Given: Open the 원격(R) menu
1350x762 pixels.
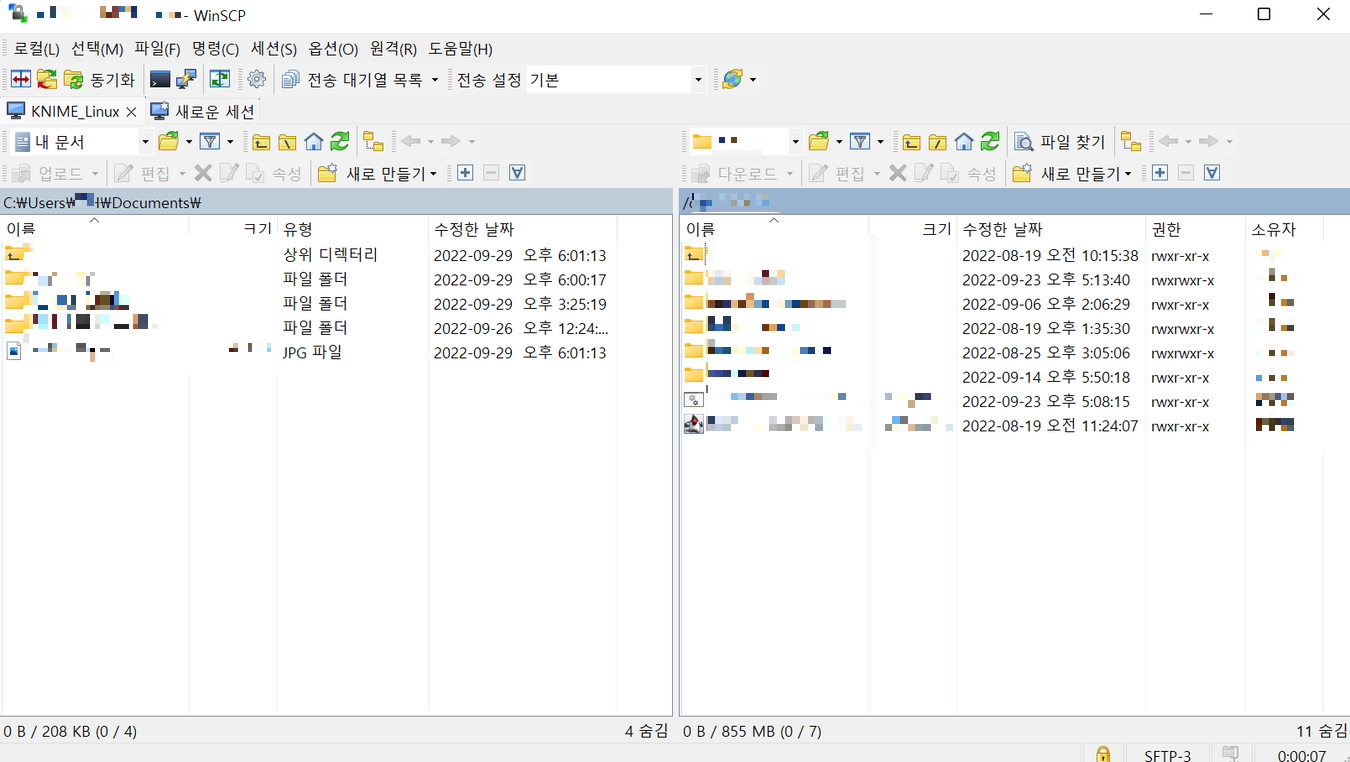Looking at the screenshot, I should [x=393, y=49].
